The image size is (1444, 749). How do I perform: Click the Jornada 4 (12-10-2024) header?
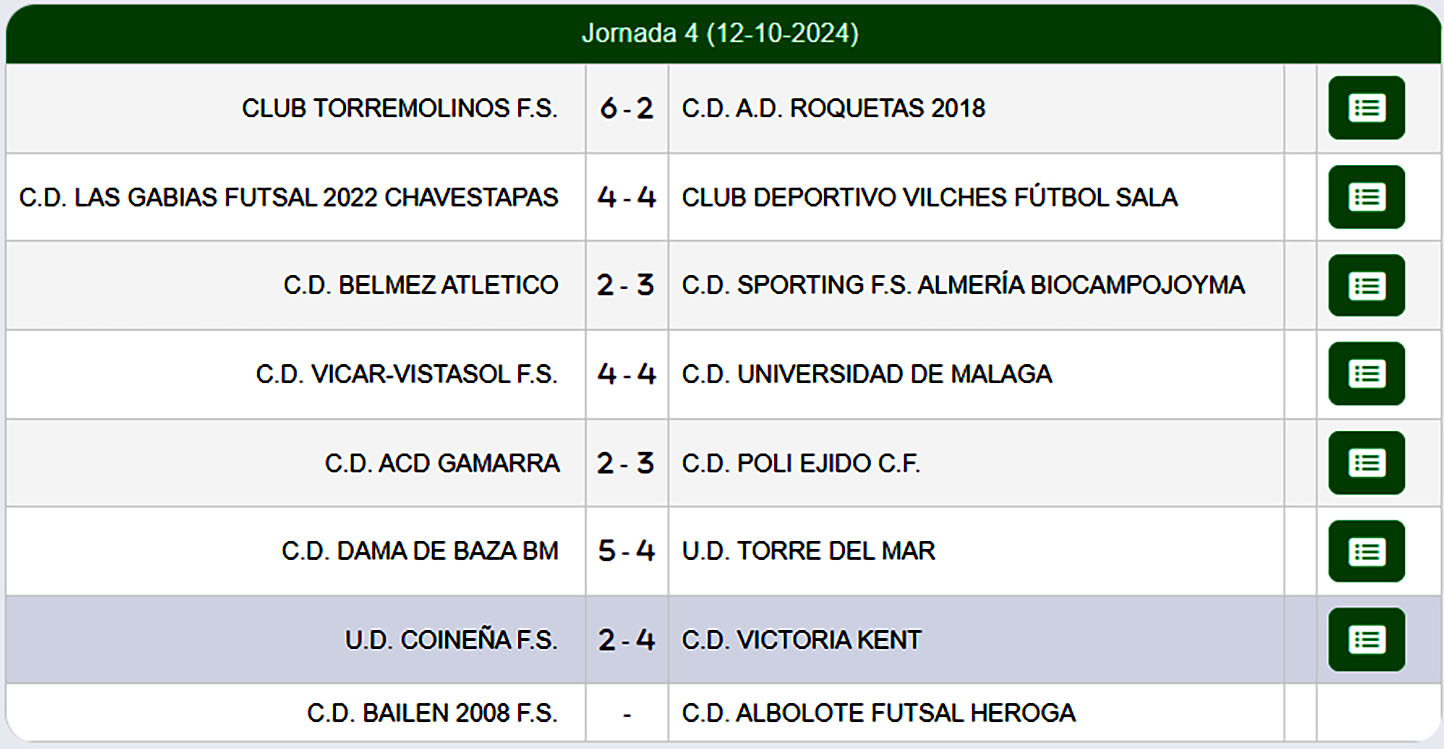tap(720, 34)
